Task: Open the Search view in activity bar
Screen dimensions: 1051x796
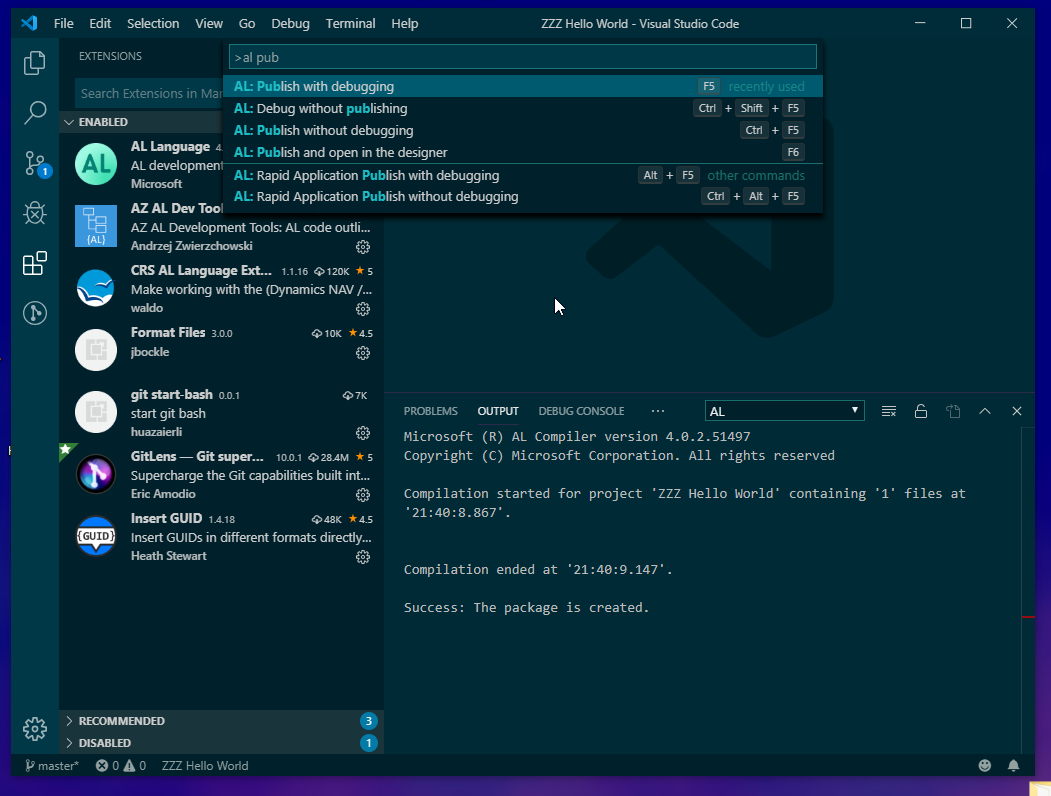Action: [35, 112]
